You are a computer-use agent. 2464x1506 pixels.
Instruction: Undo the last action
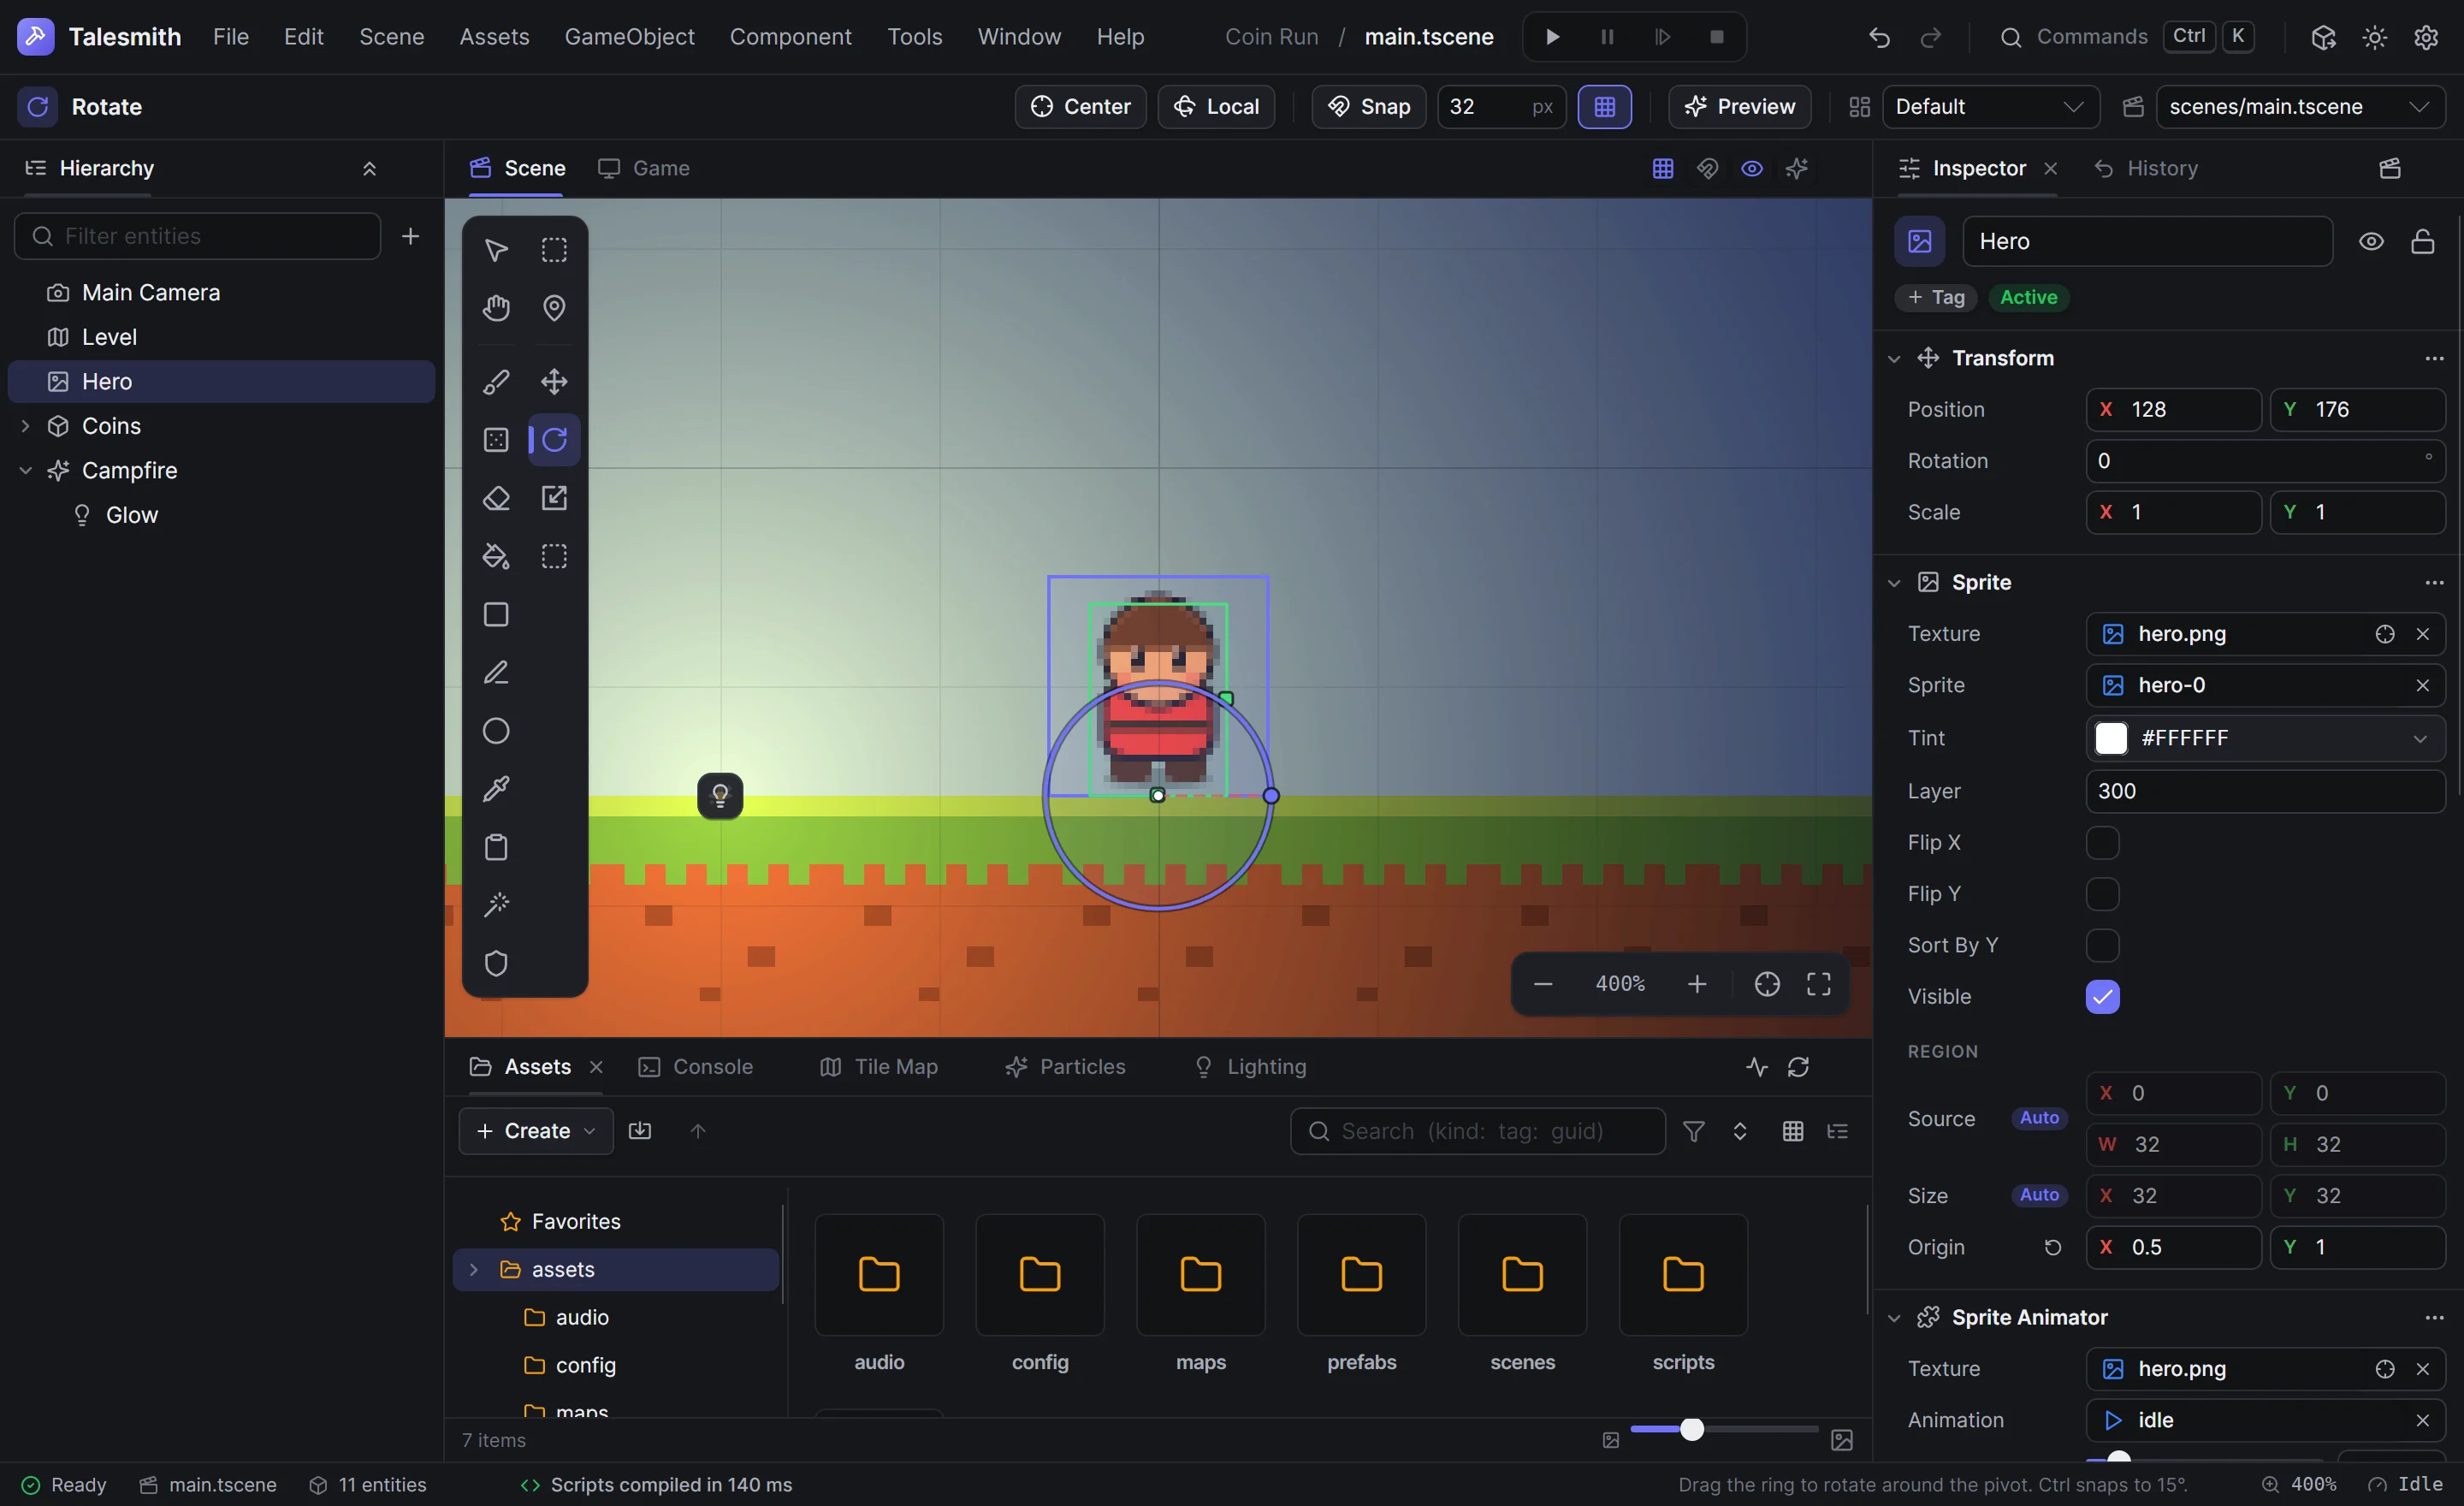click(x=1879, y=37)
